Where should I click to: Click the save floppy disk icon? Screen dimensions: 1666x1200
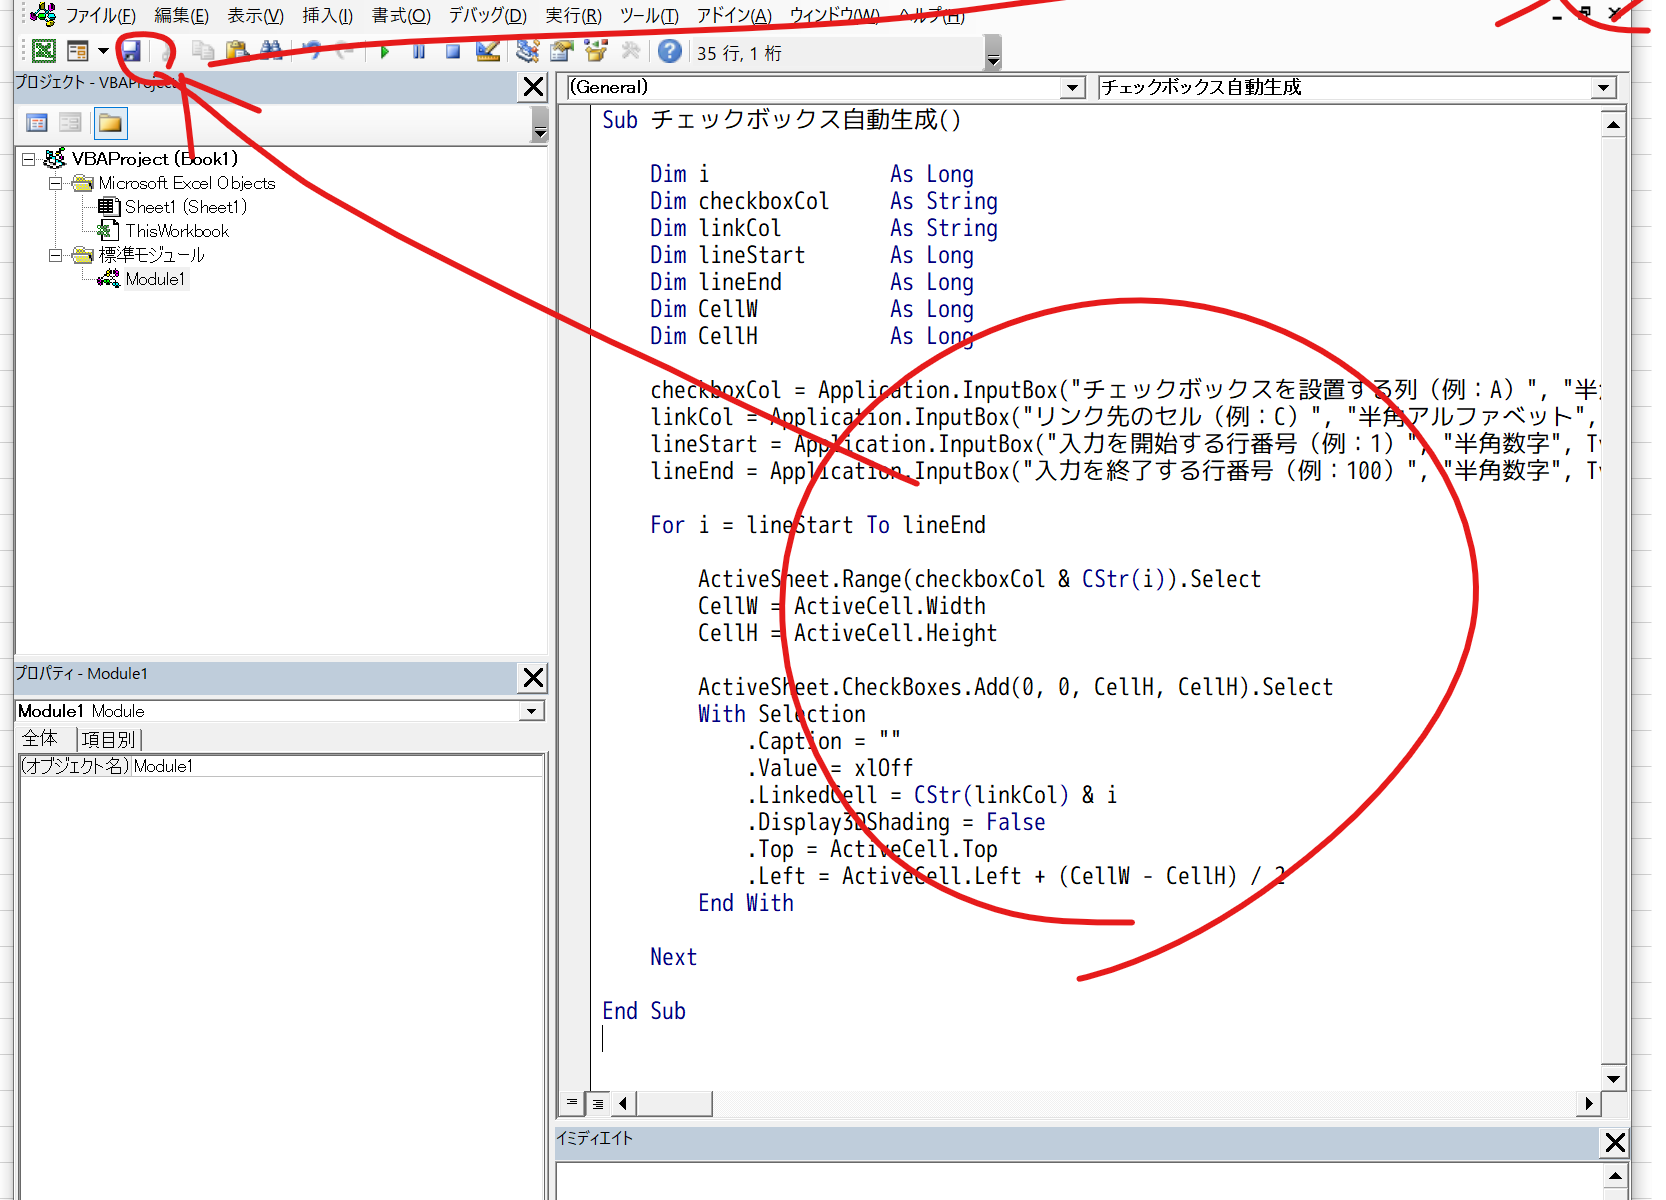click(131, 51)
